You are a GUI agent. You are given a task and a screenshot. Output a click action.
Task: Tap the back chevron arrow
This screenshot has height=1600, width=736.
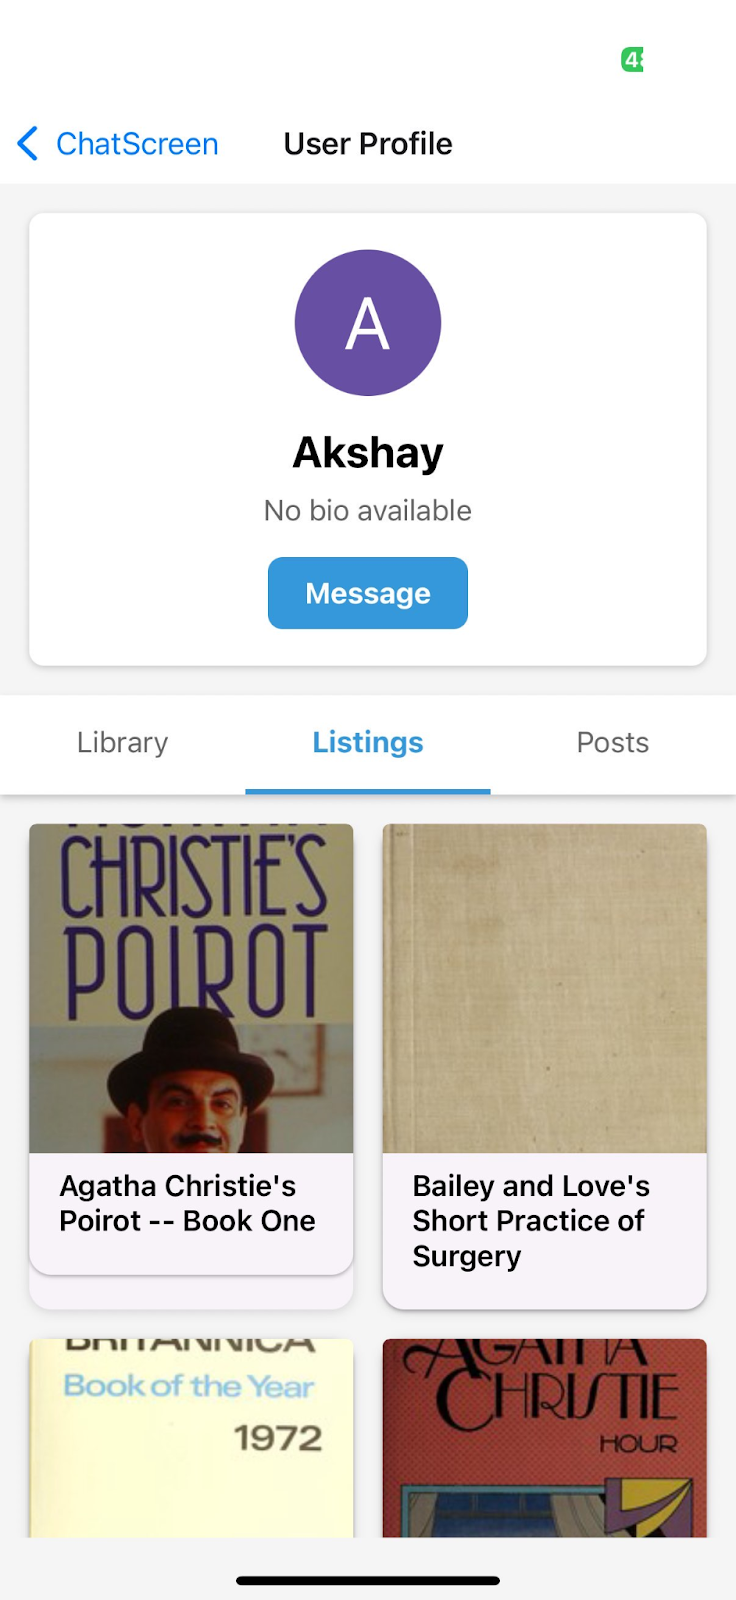(x=28, y=144)
